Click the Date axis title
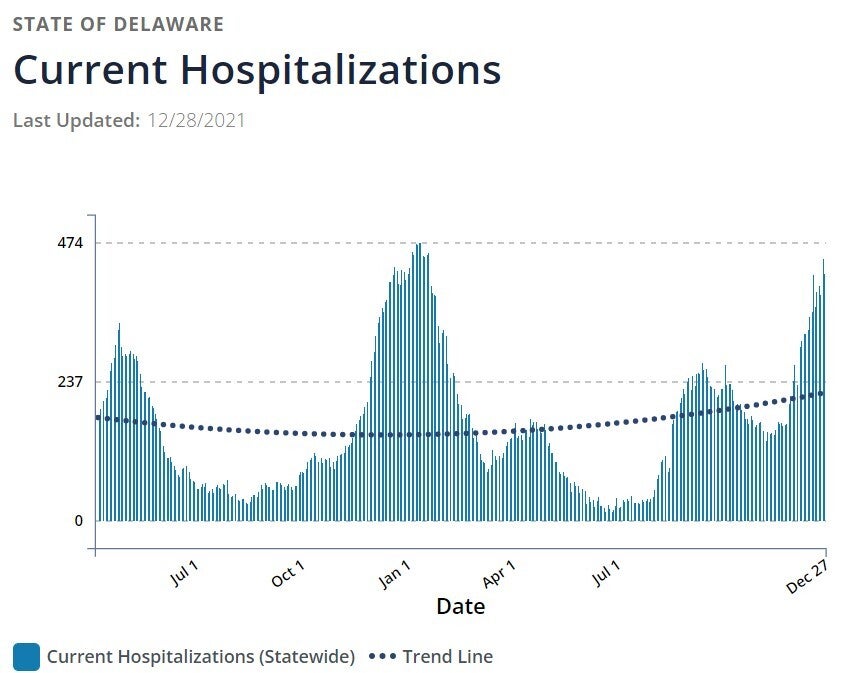Viewport: 852px width, 673px height. (x=460, y=606)
